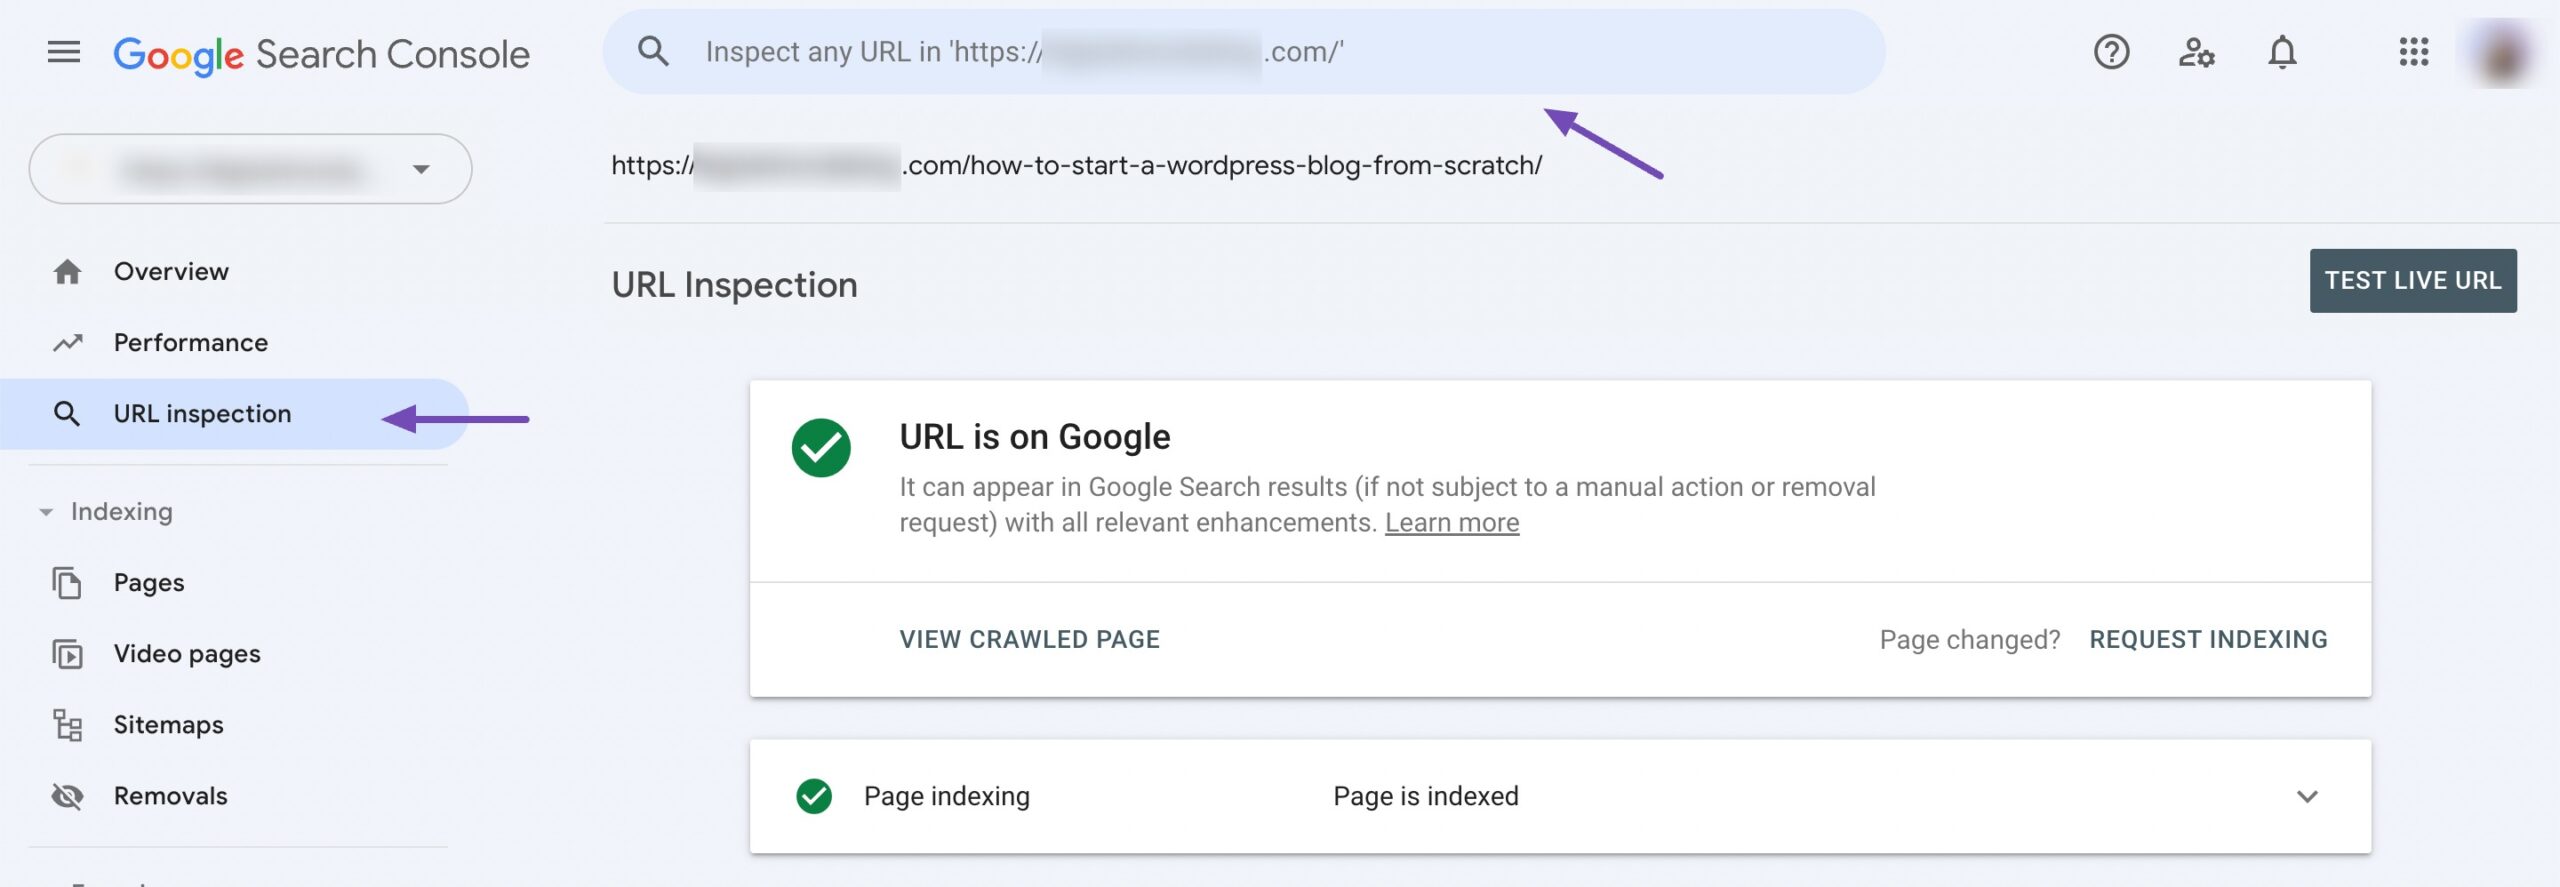This screenshot has height=887, width=2560.
Task: Click the 'Page is indexed' status text
Action: click(x=1425, y=796)
